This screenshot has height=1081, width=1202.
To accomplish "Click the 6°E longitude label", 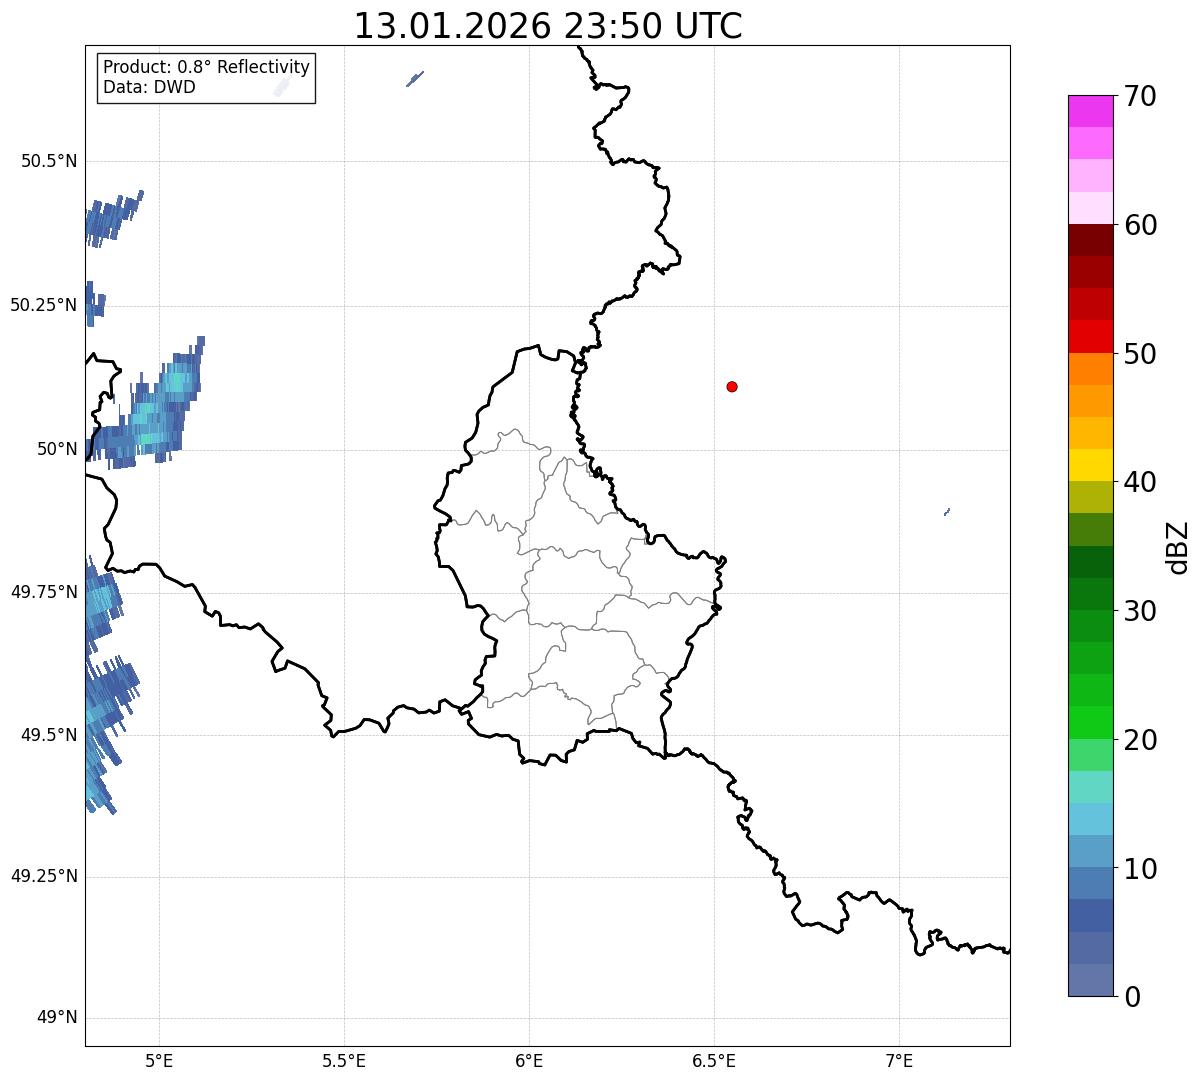I will [529, 1061].
